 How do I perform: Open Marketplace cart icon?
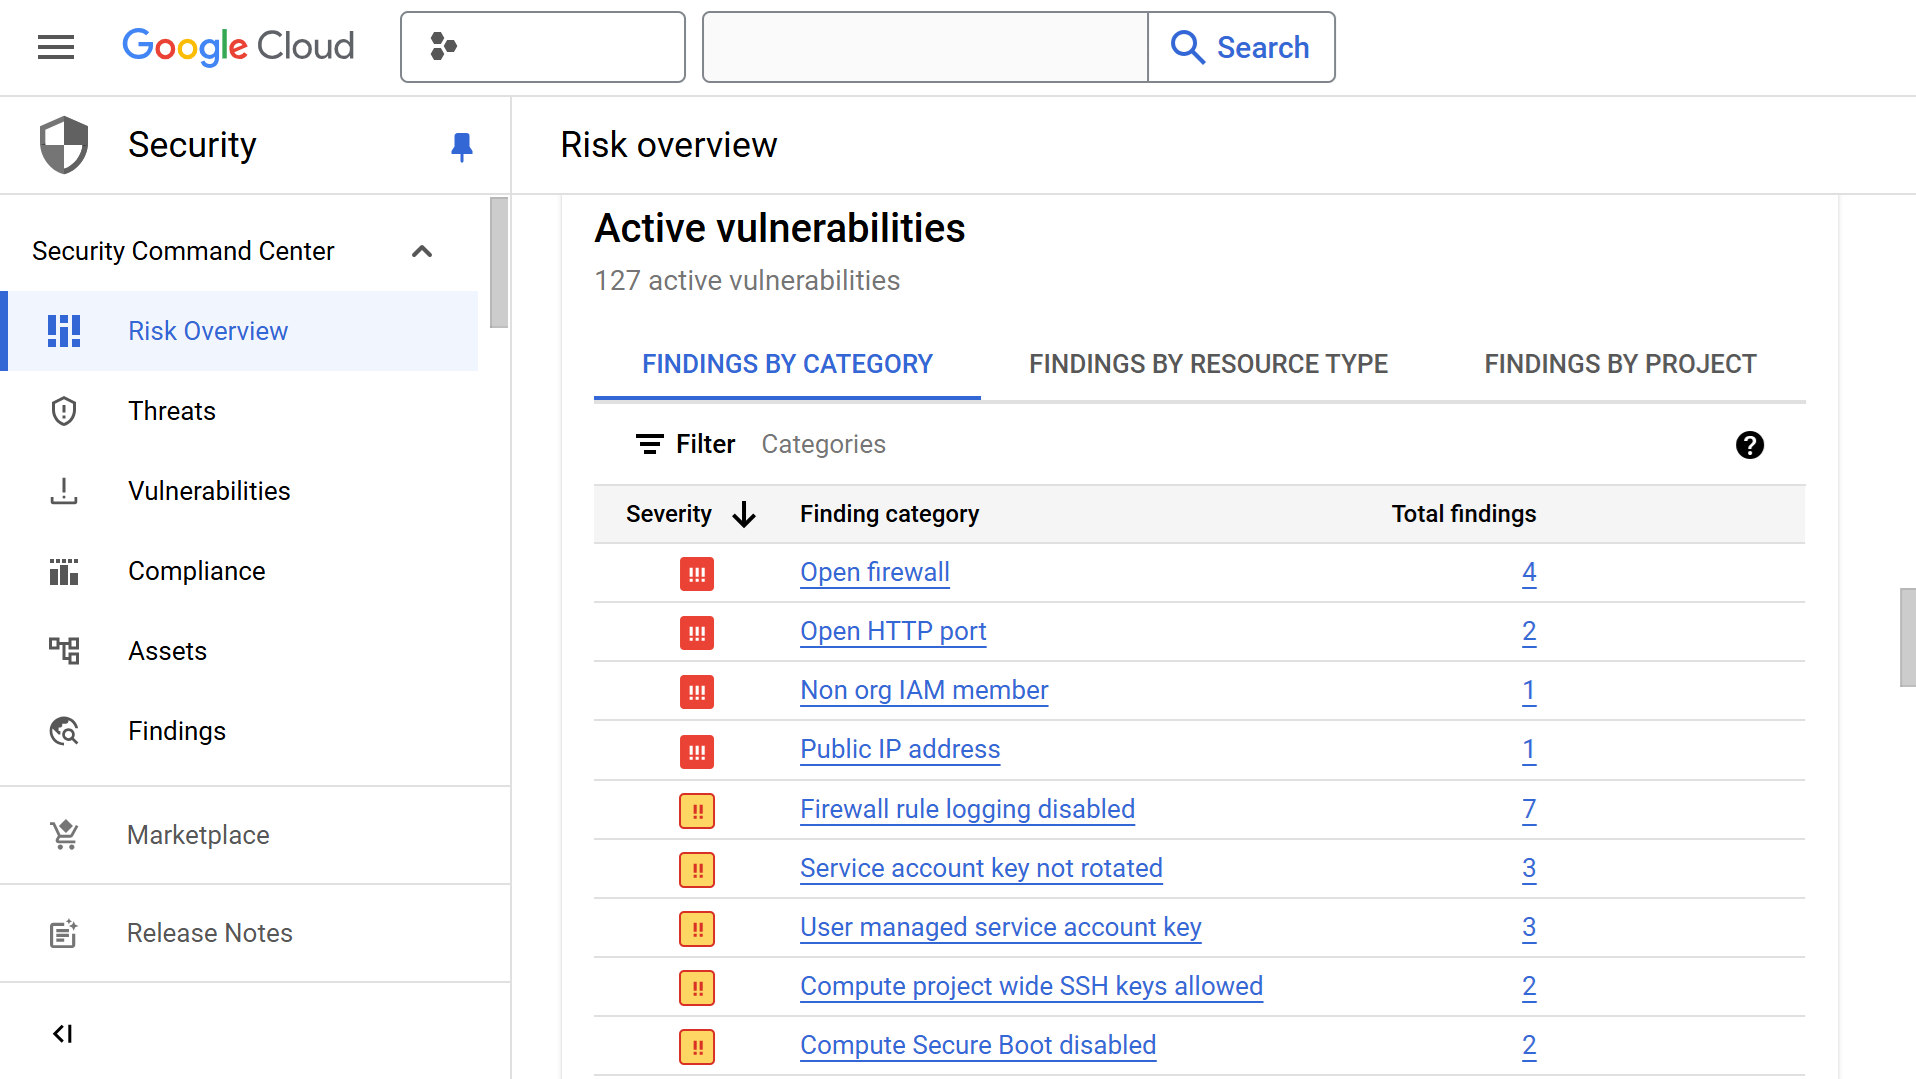click(x=64, y=835)
